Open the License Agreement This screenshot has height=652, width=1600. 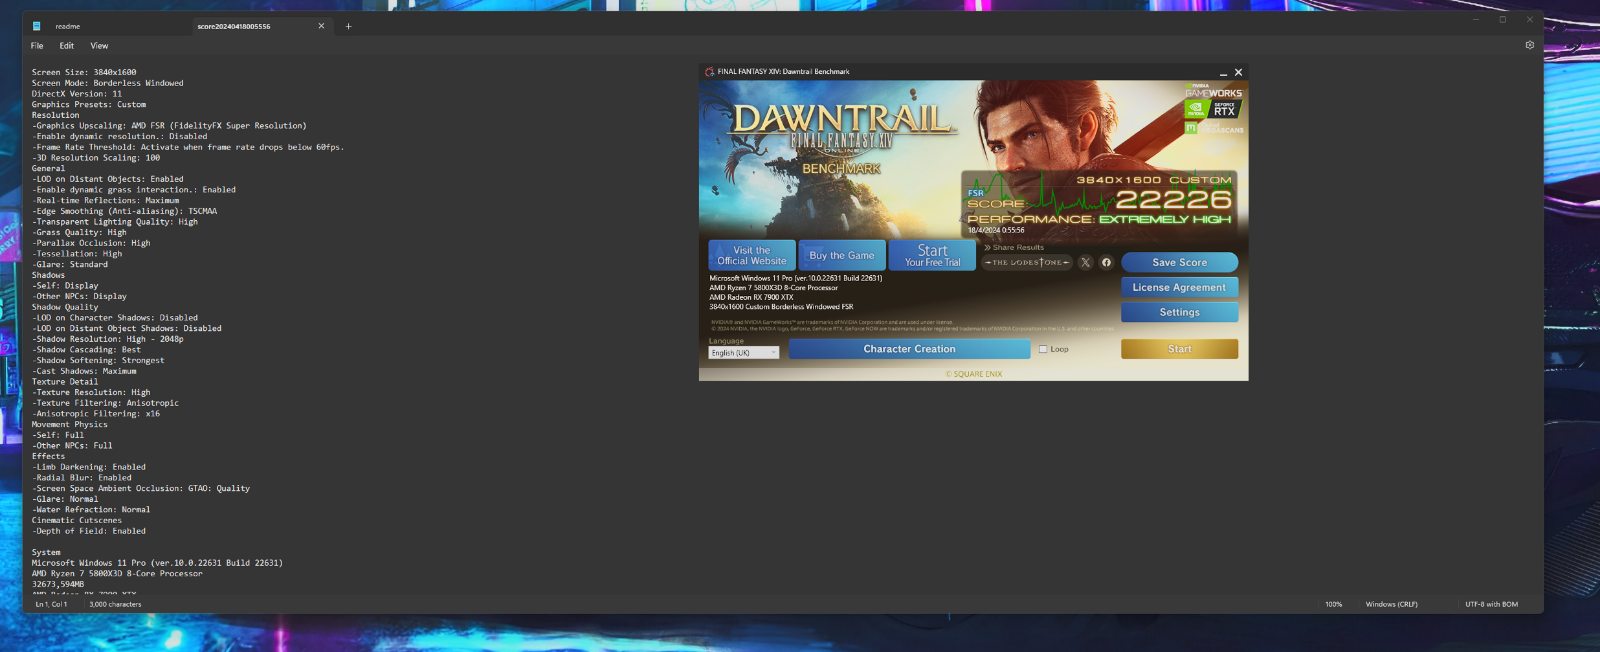click(1179, 287)
